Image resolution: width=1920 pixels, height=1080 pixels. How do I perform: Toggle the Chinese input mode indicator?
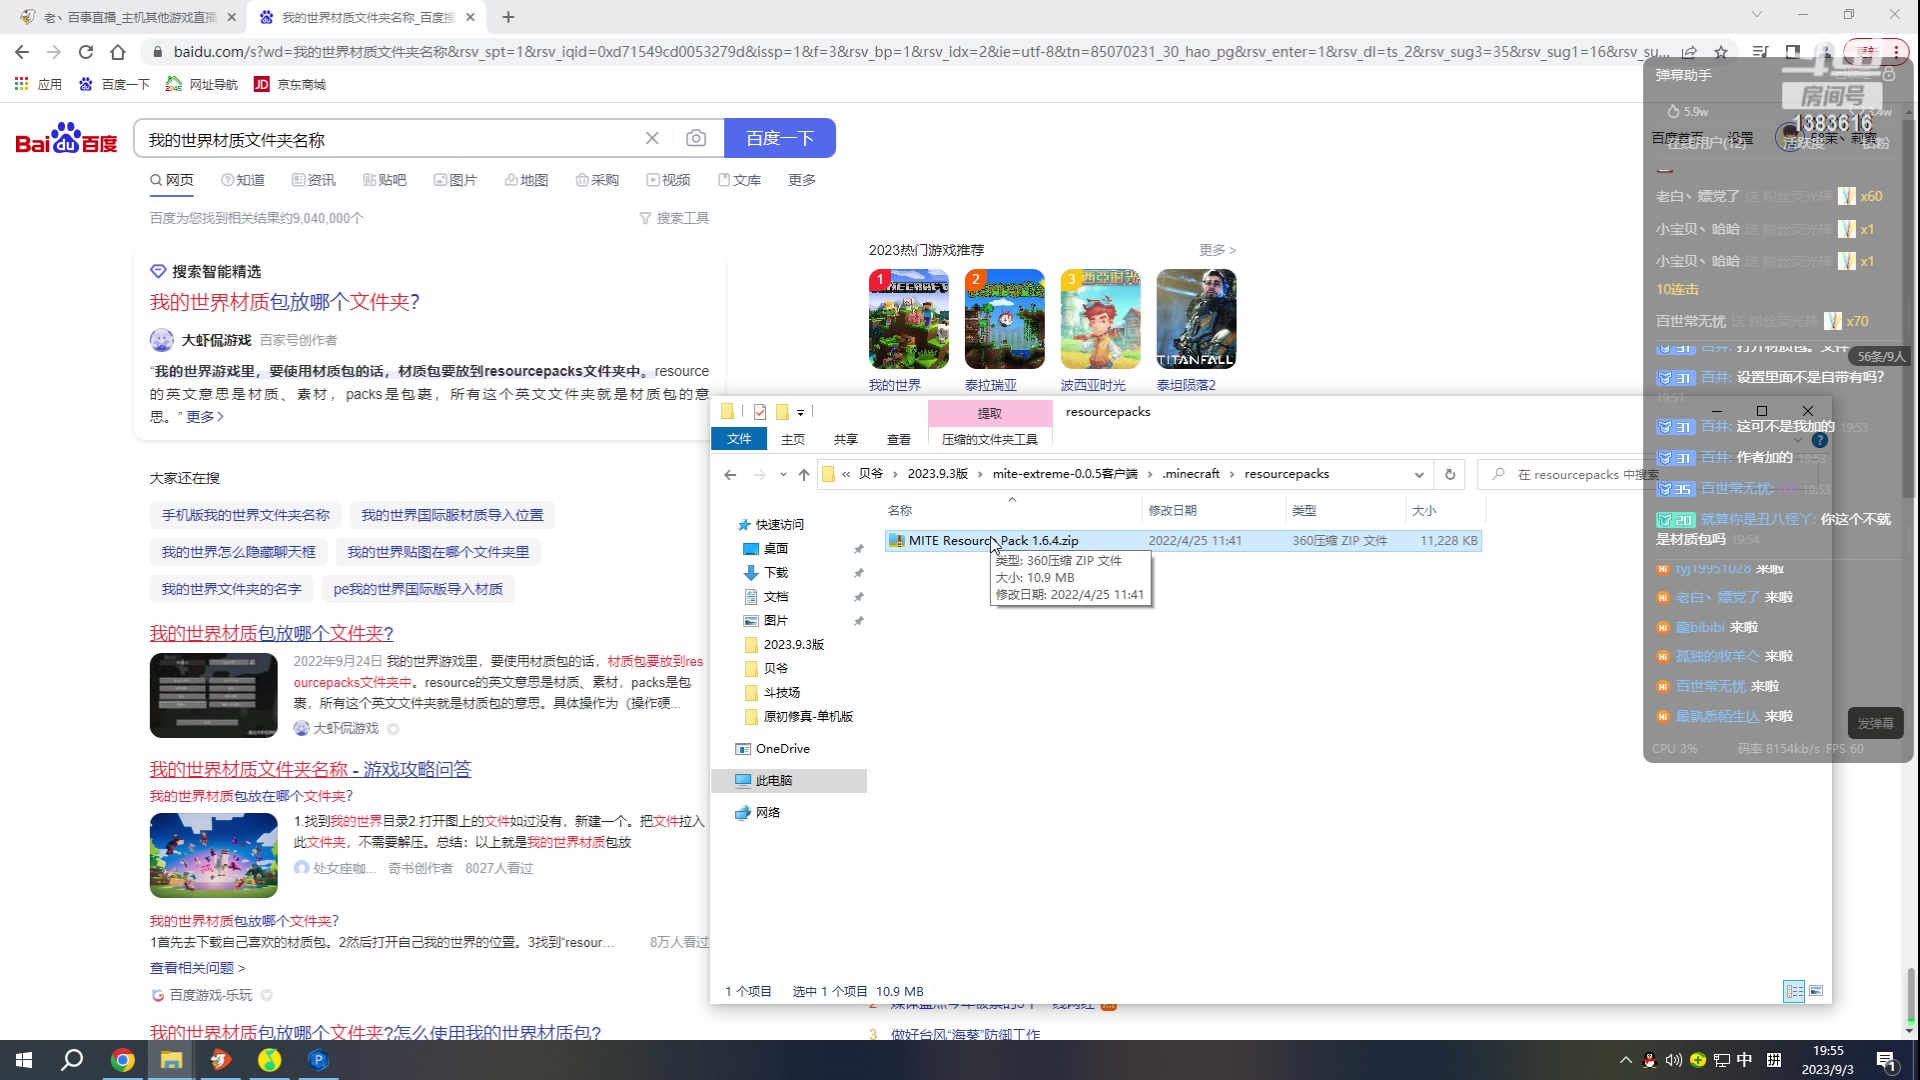[1744, 1060]
